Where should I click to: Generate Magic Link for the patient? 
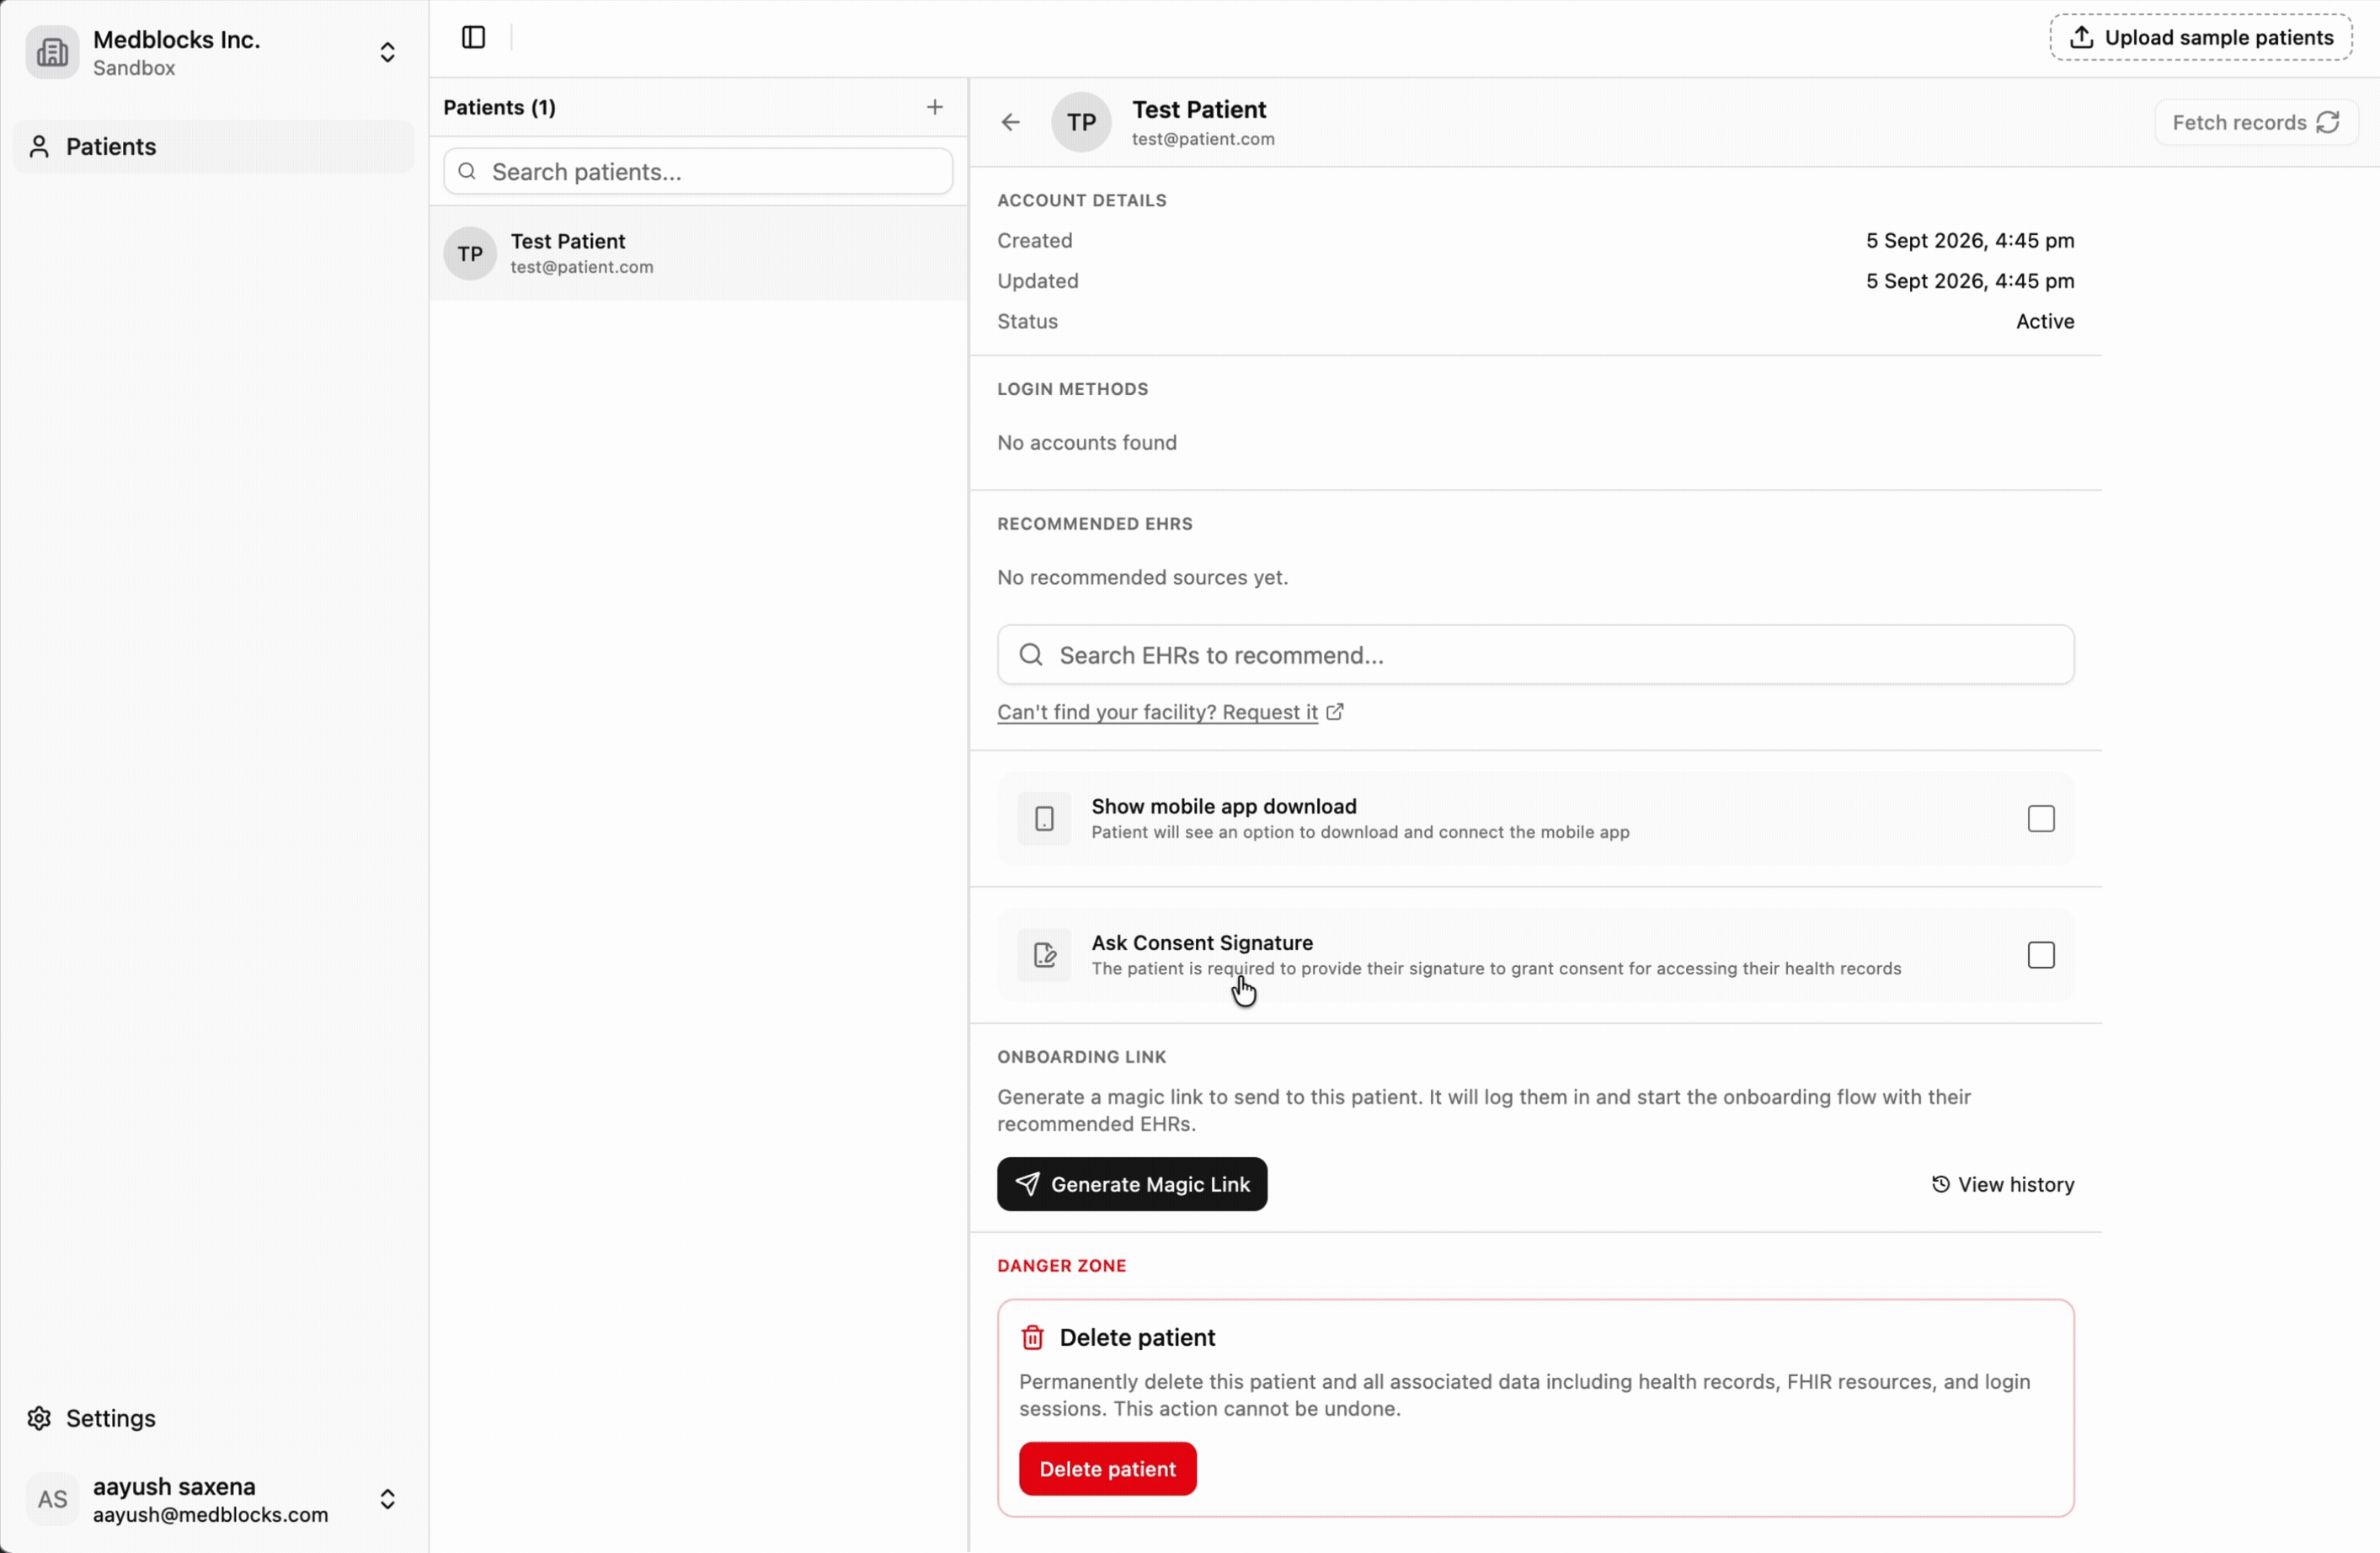1132,1185
